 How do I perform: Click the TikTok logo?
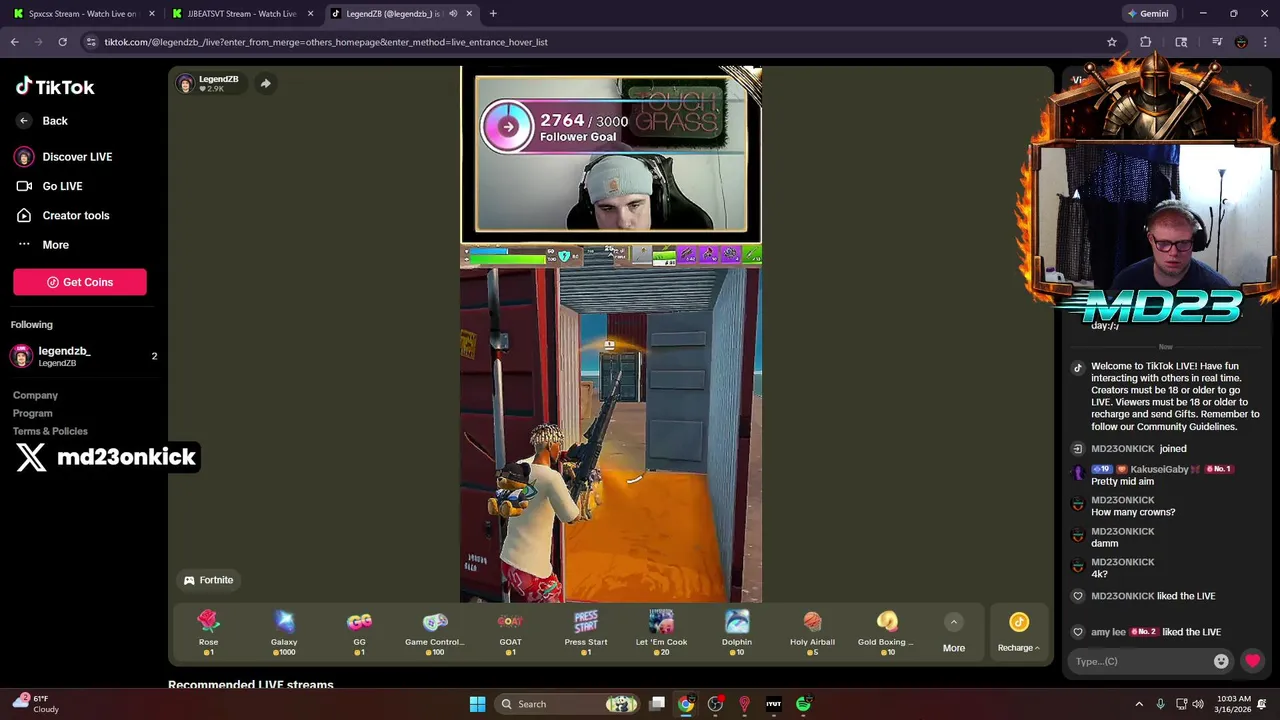click(x=55, y=87)
